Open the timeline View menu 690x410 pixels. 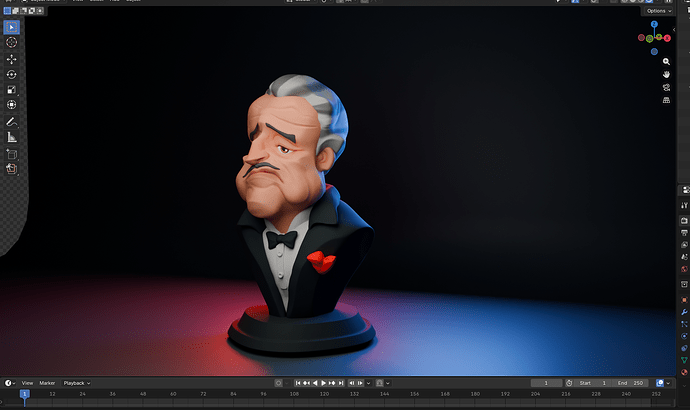point(27,383)
